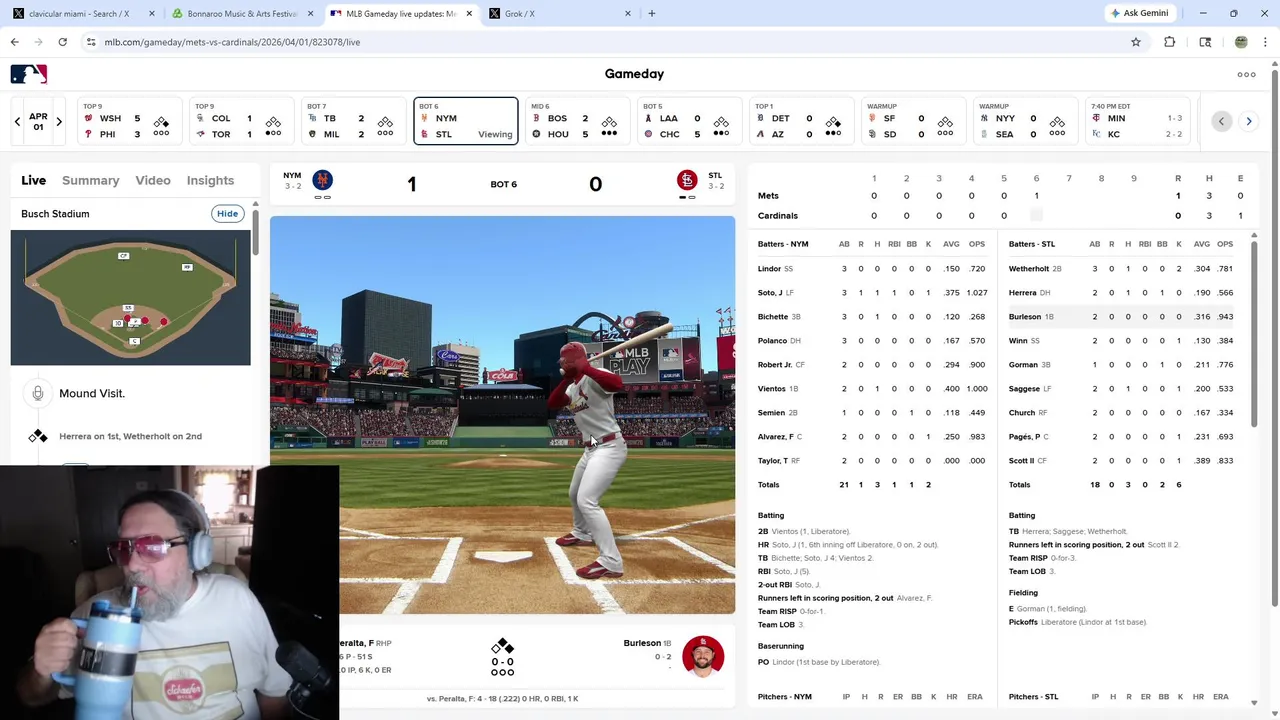Image resolution: width=1280 pixels, height=720 pixels.
Task: View site information icon in address bar
Action: (91, 42)
